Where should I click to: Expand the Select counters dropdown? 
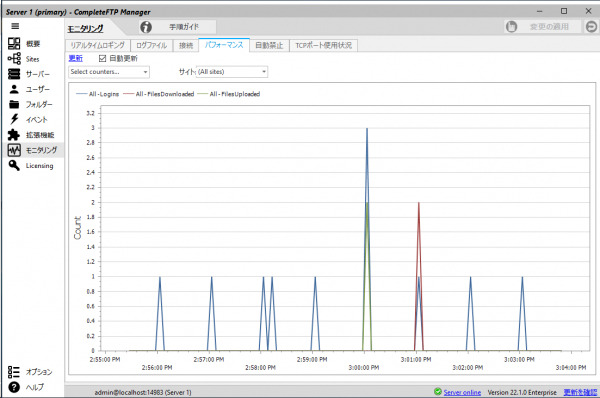109,72
